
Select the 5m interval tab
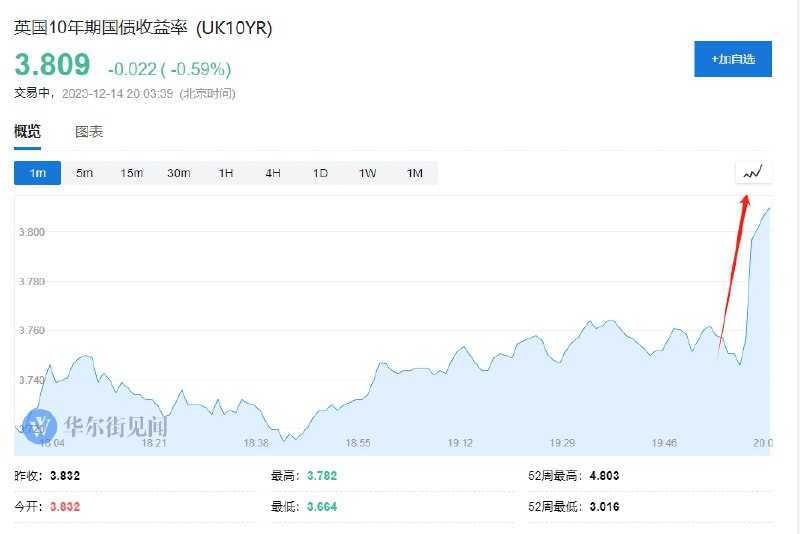[x=84, y=173]
